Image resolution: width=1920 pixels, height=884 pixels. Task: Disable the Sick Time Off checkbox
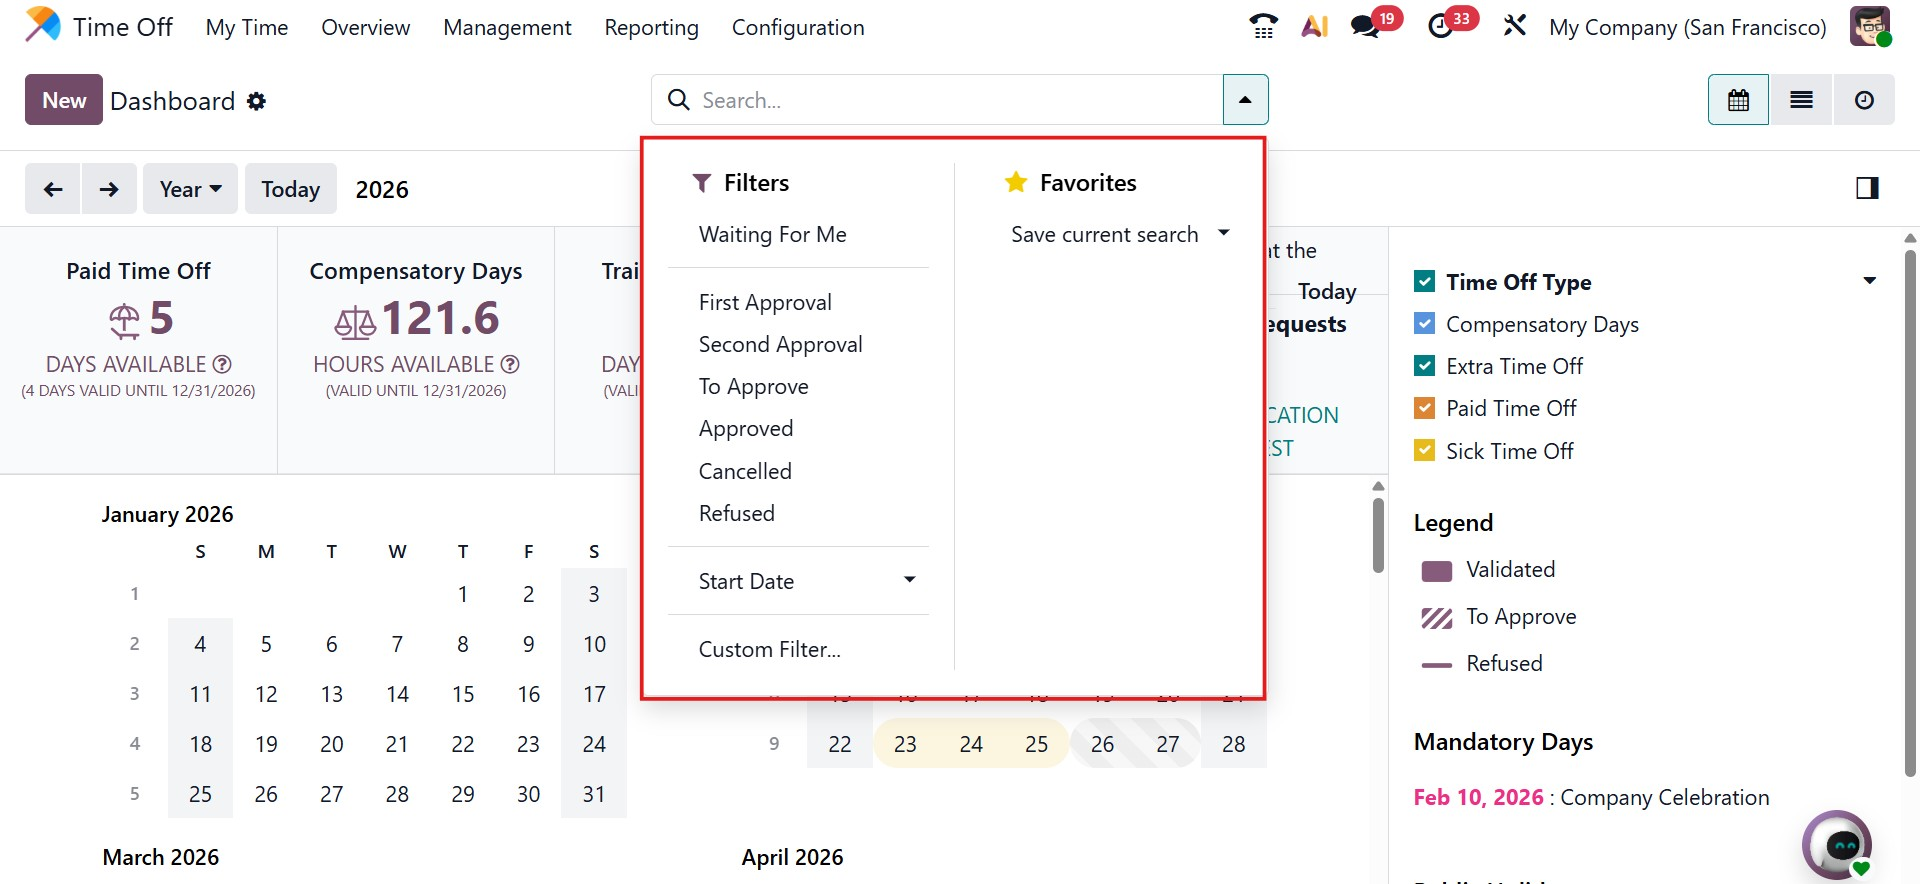coord(1425,451)
